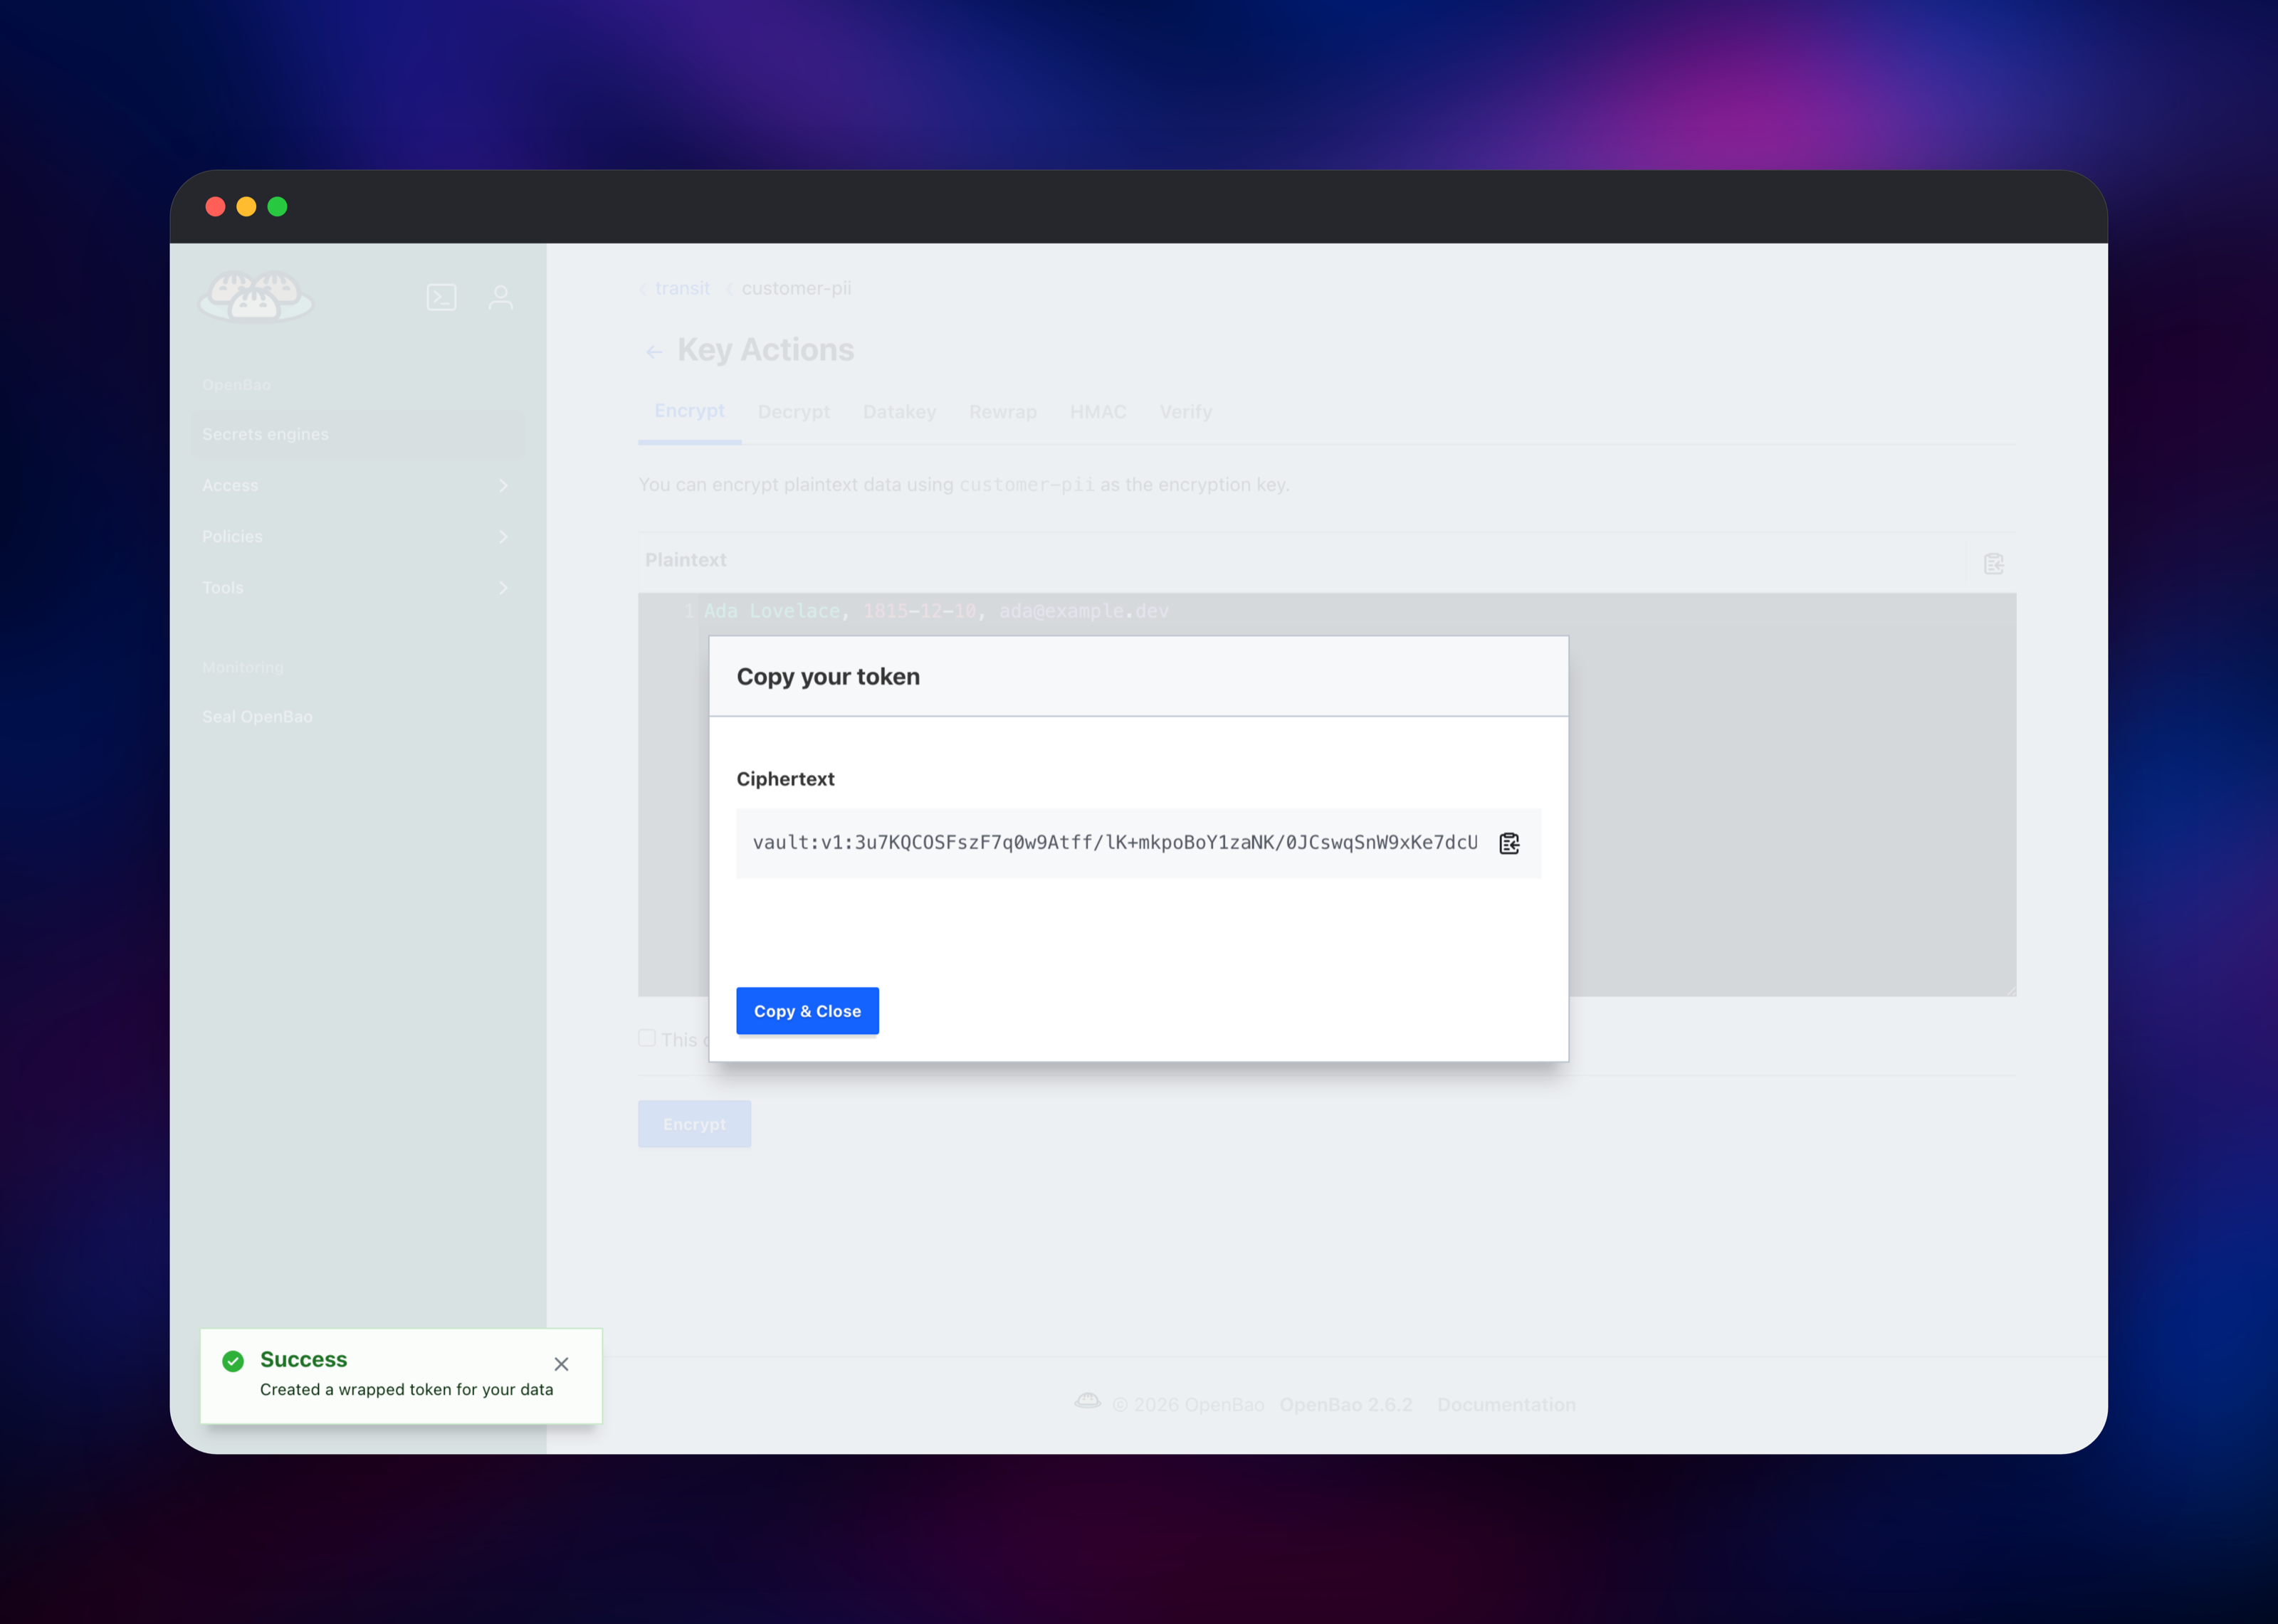2278x1624 pixels.
Task: Copy ciphertext using clipboard icon in modal
Action: [1509, 843]
